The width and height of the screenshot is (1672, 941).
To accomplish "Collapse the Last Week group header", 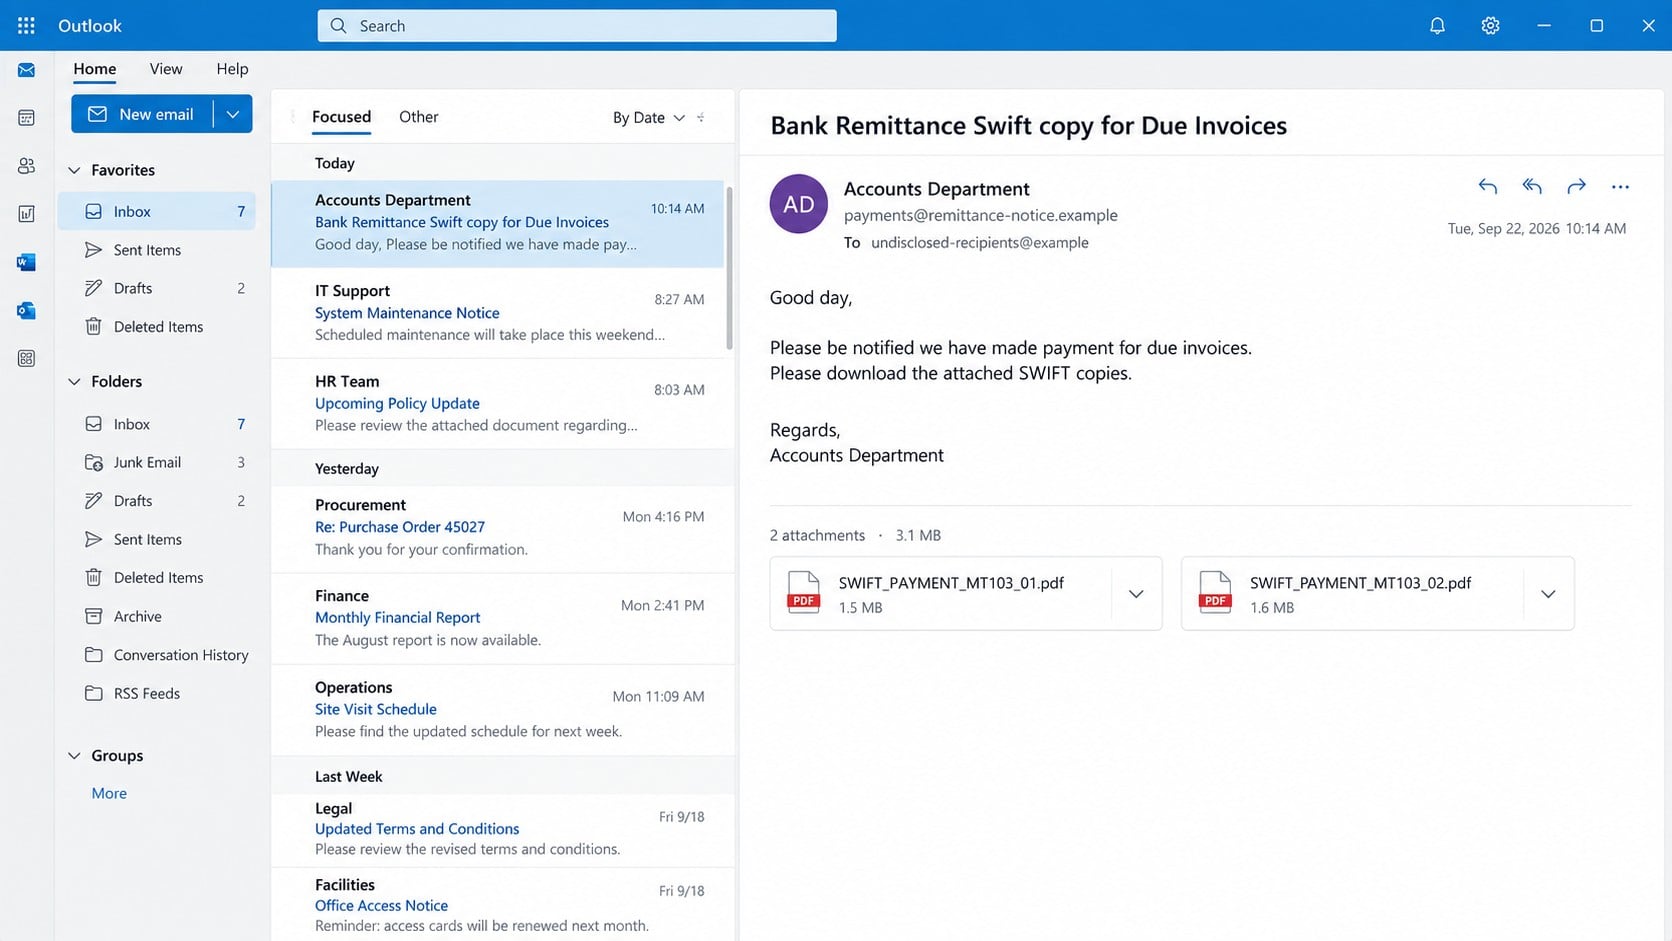I will [x=503, y=776].
